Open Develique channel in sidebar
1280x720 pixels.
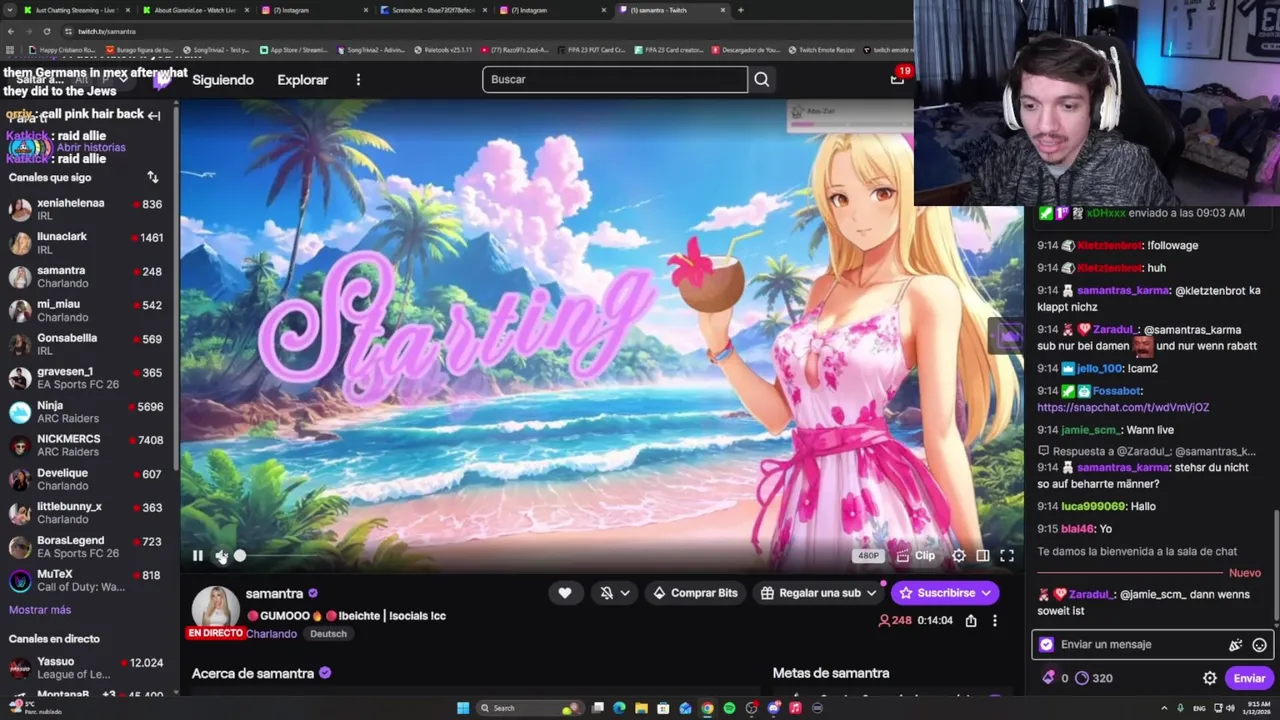click(x=88, y=479)
